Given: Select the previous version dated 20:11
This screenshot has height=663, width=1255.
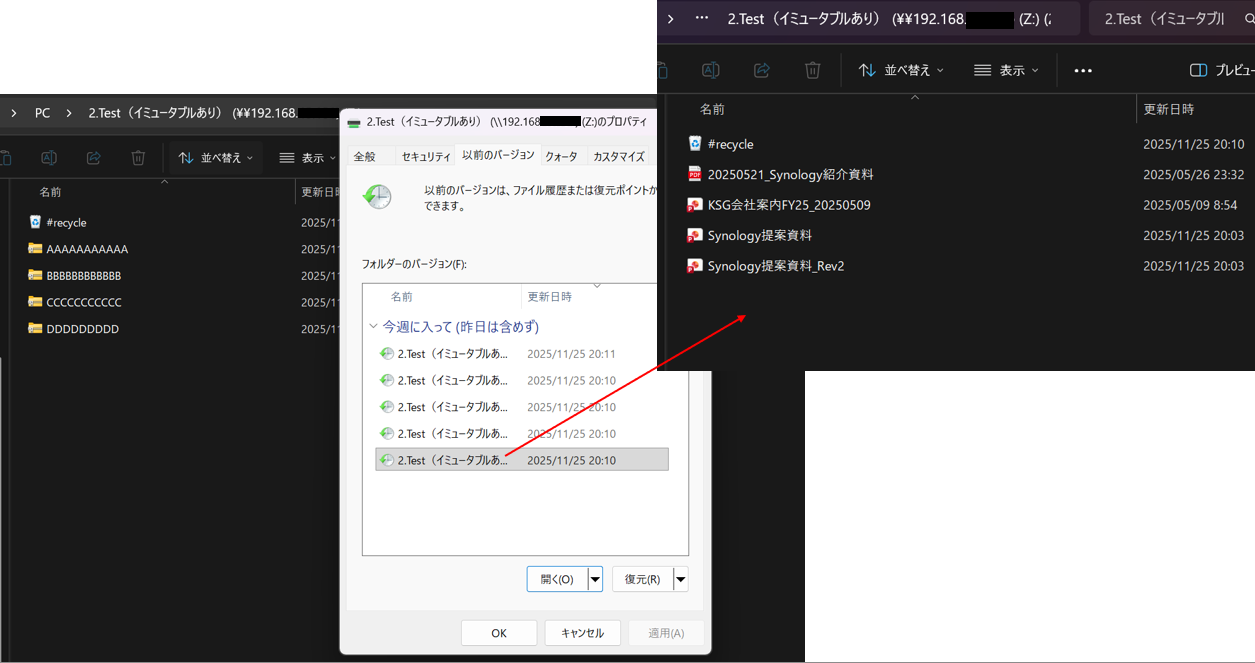Looking at the screenshot, I should pyautogui.click(x=452, y=354).
